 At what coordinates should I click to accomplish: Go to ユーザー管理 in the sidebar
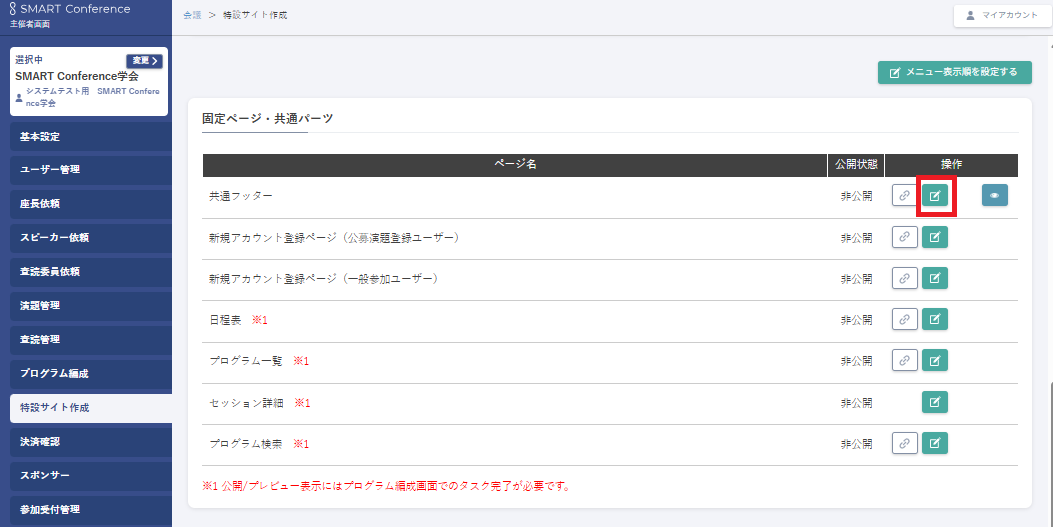pos(86,170)
